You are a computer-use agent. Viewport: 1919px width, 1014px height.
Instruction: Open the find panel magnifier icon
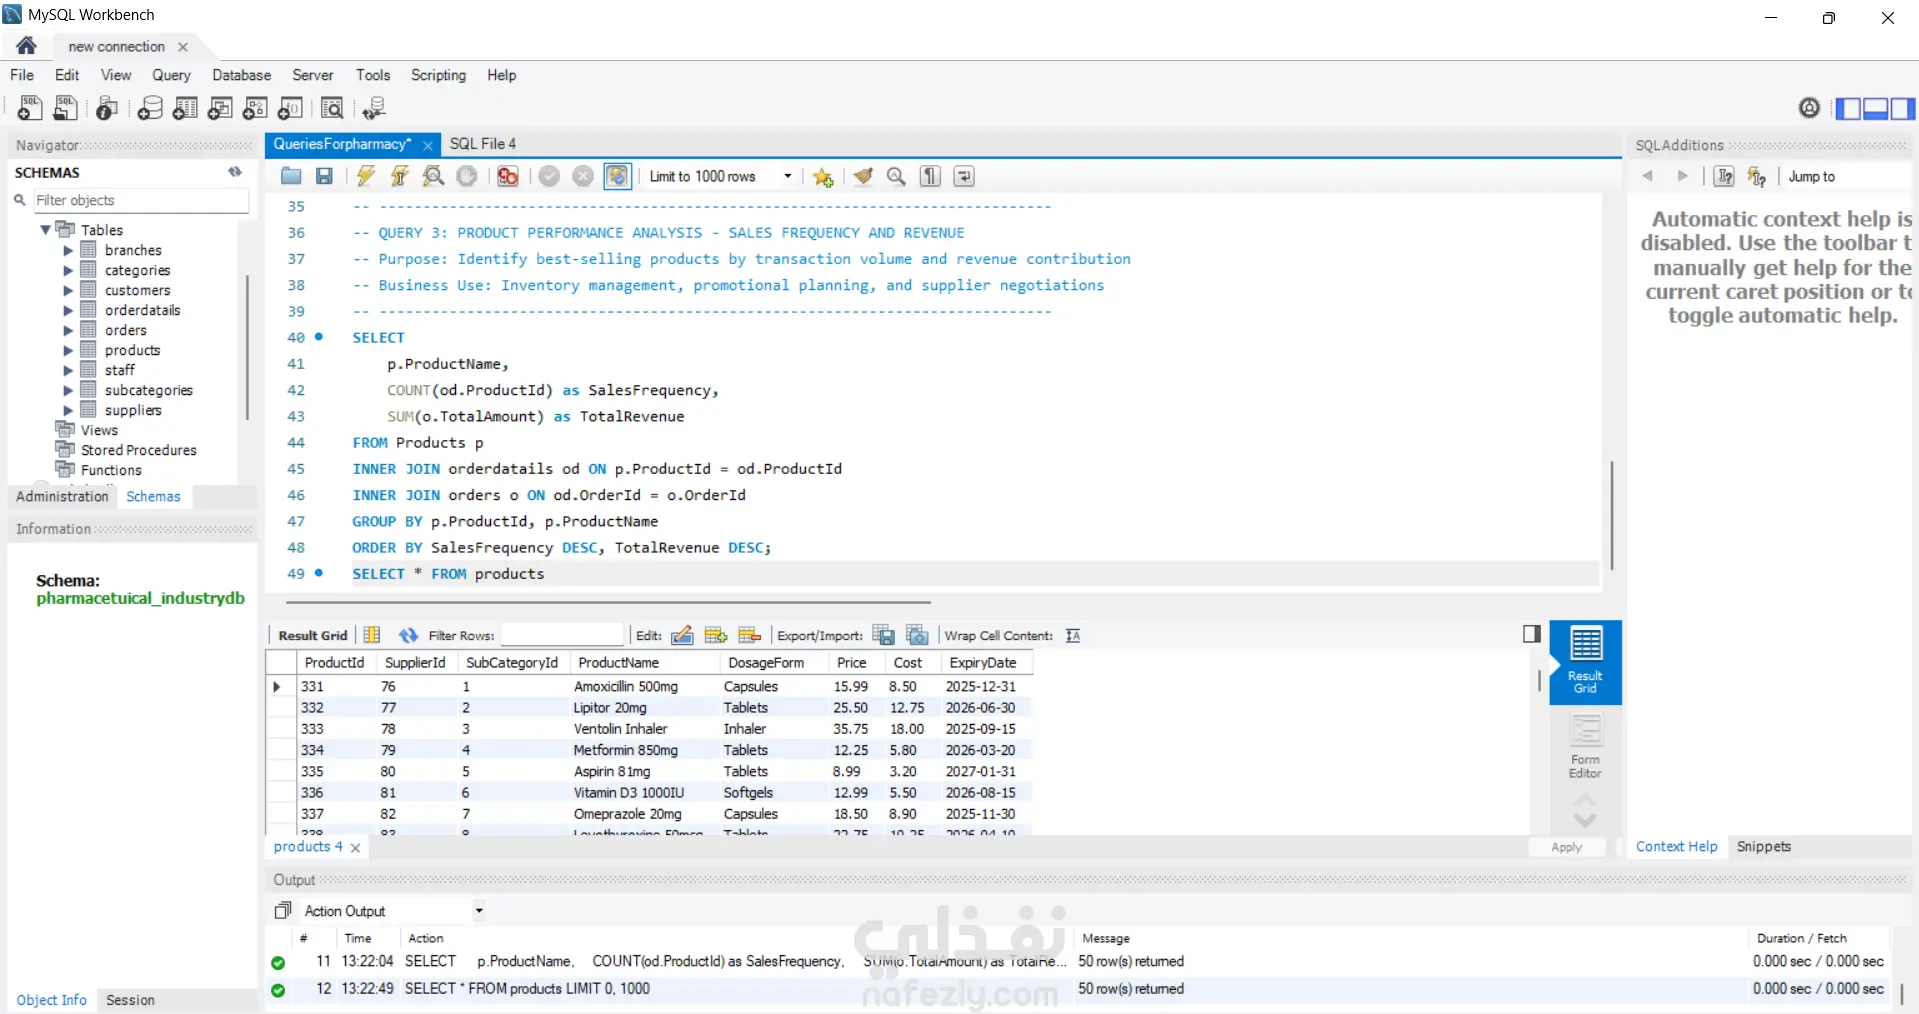click(x=897, y=177)
